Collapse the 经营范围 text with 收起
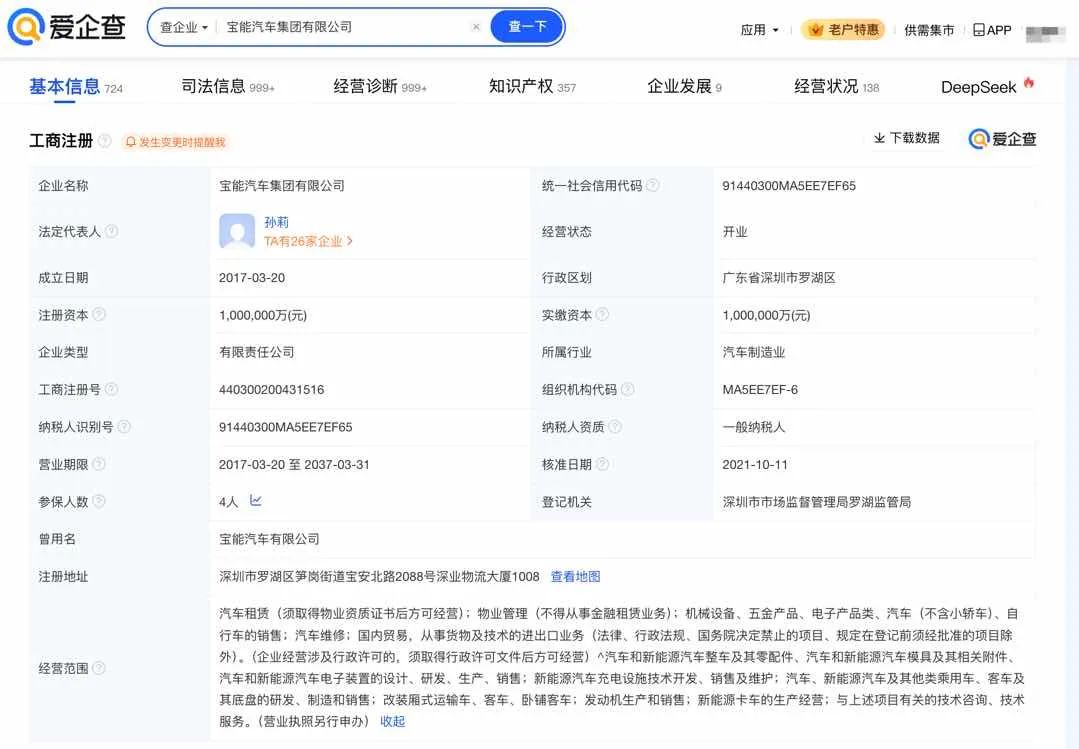 click(392, 721)
